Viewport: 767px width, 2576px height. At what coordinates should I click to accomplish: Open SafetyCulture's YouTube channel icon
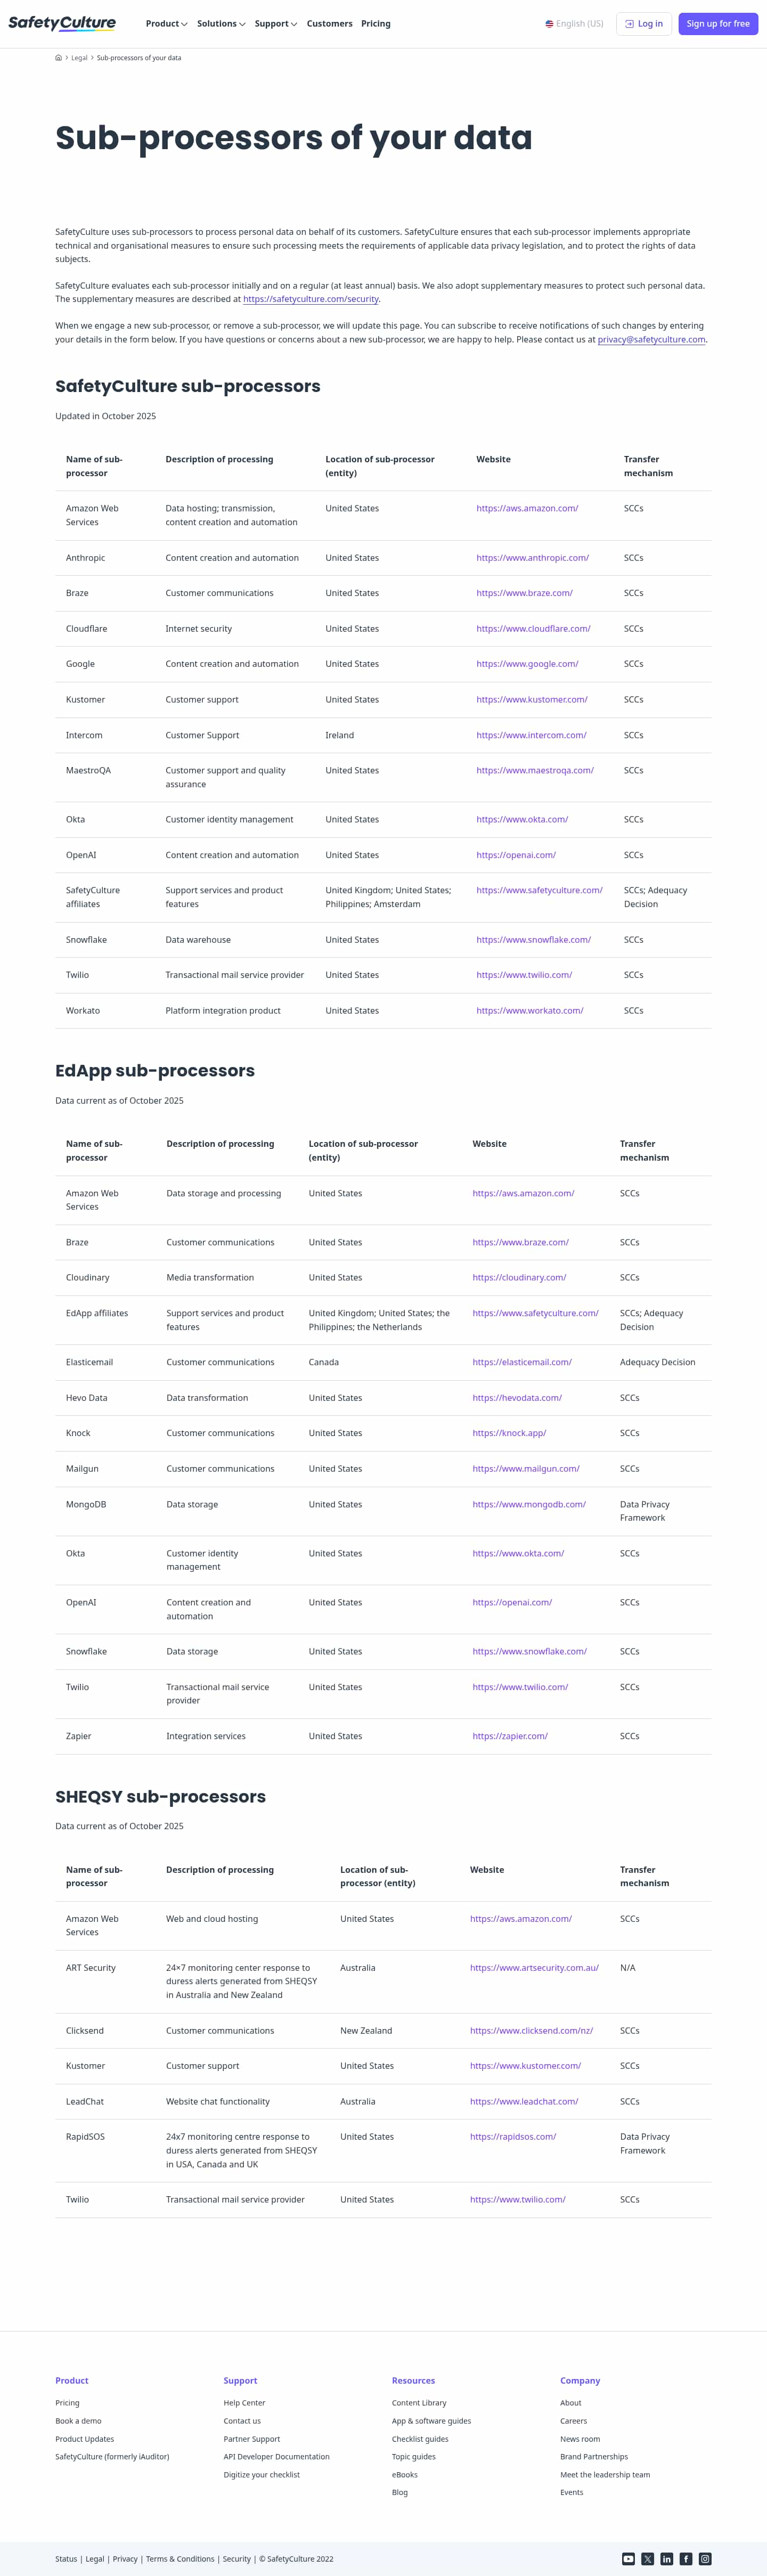(x=628, y=2558)
